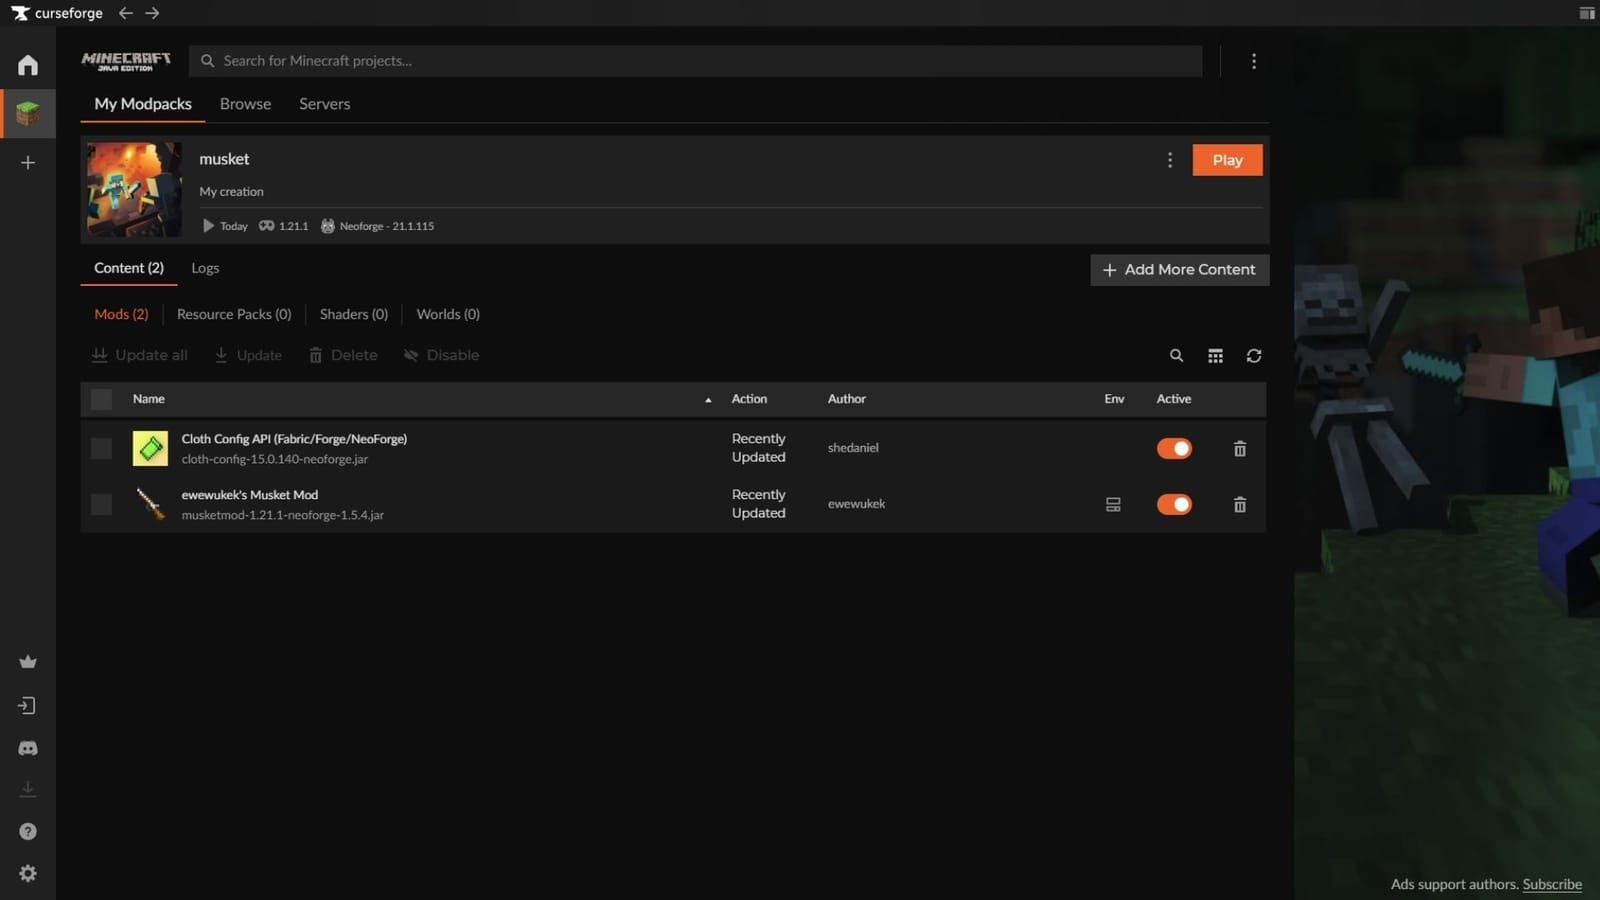Open the three-dot menu beside the Play button

(1169, 159)
